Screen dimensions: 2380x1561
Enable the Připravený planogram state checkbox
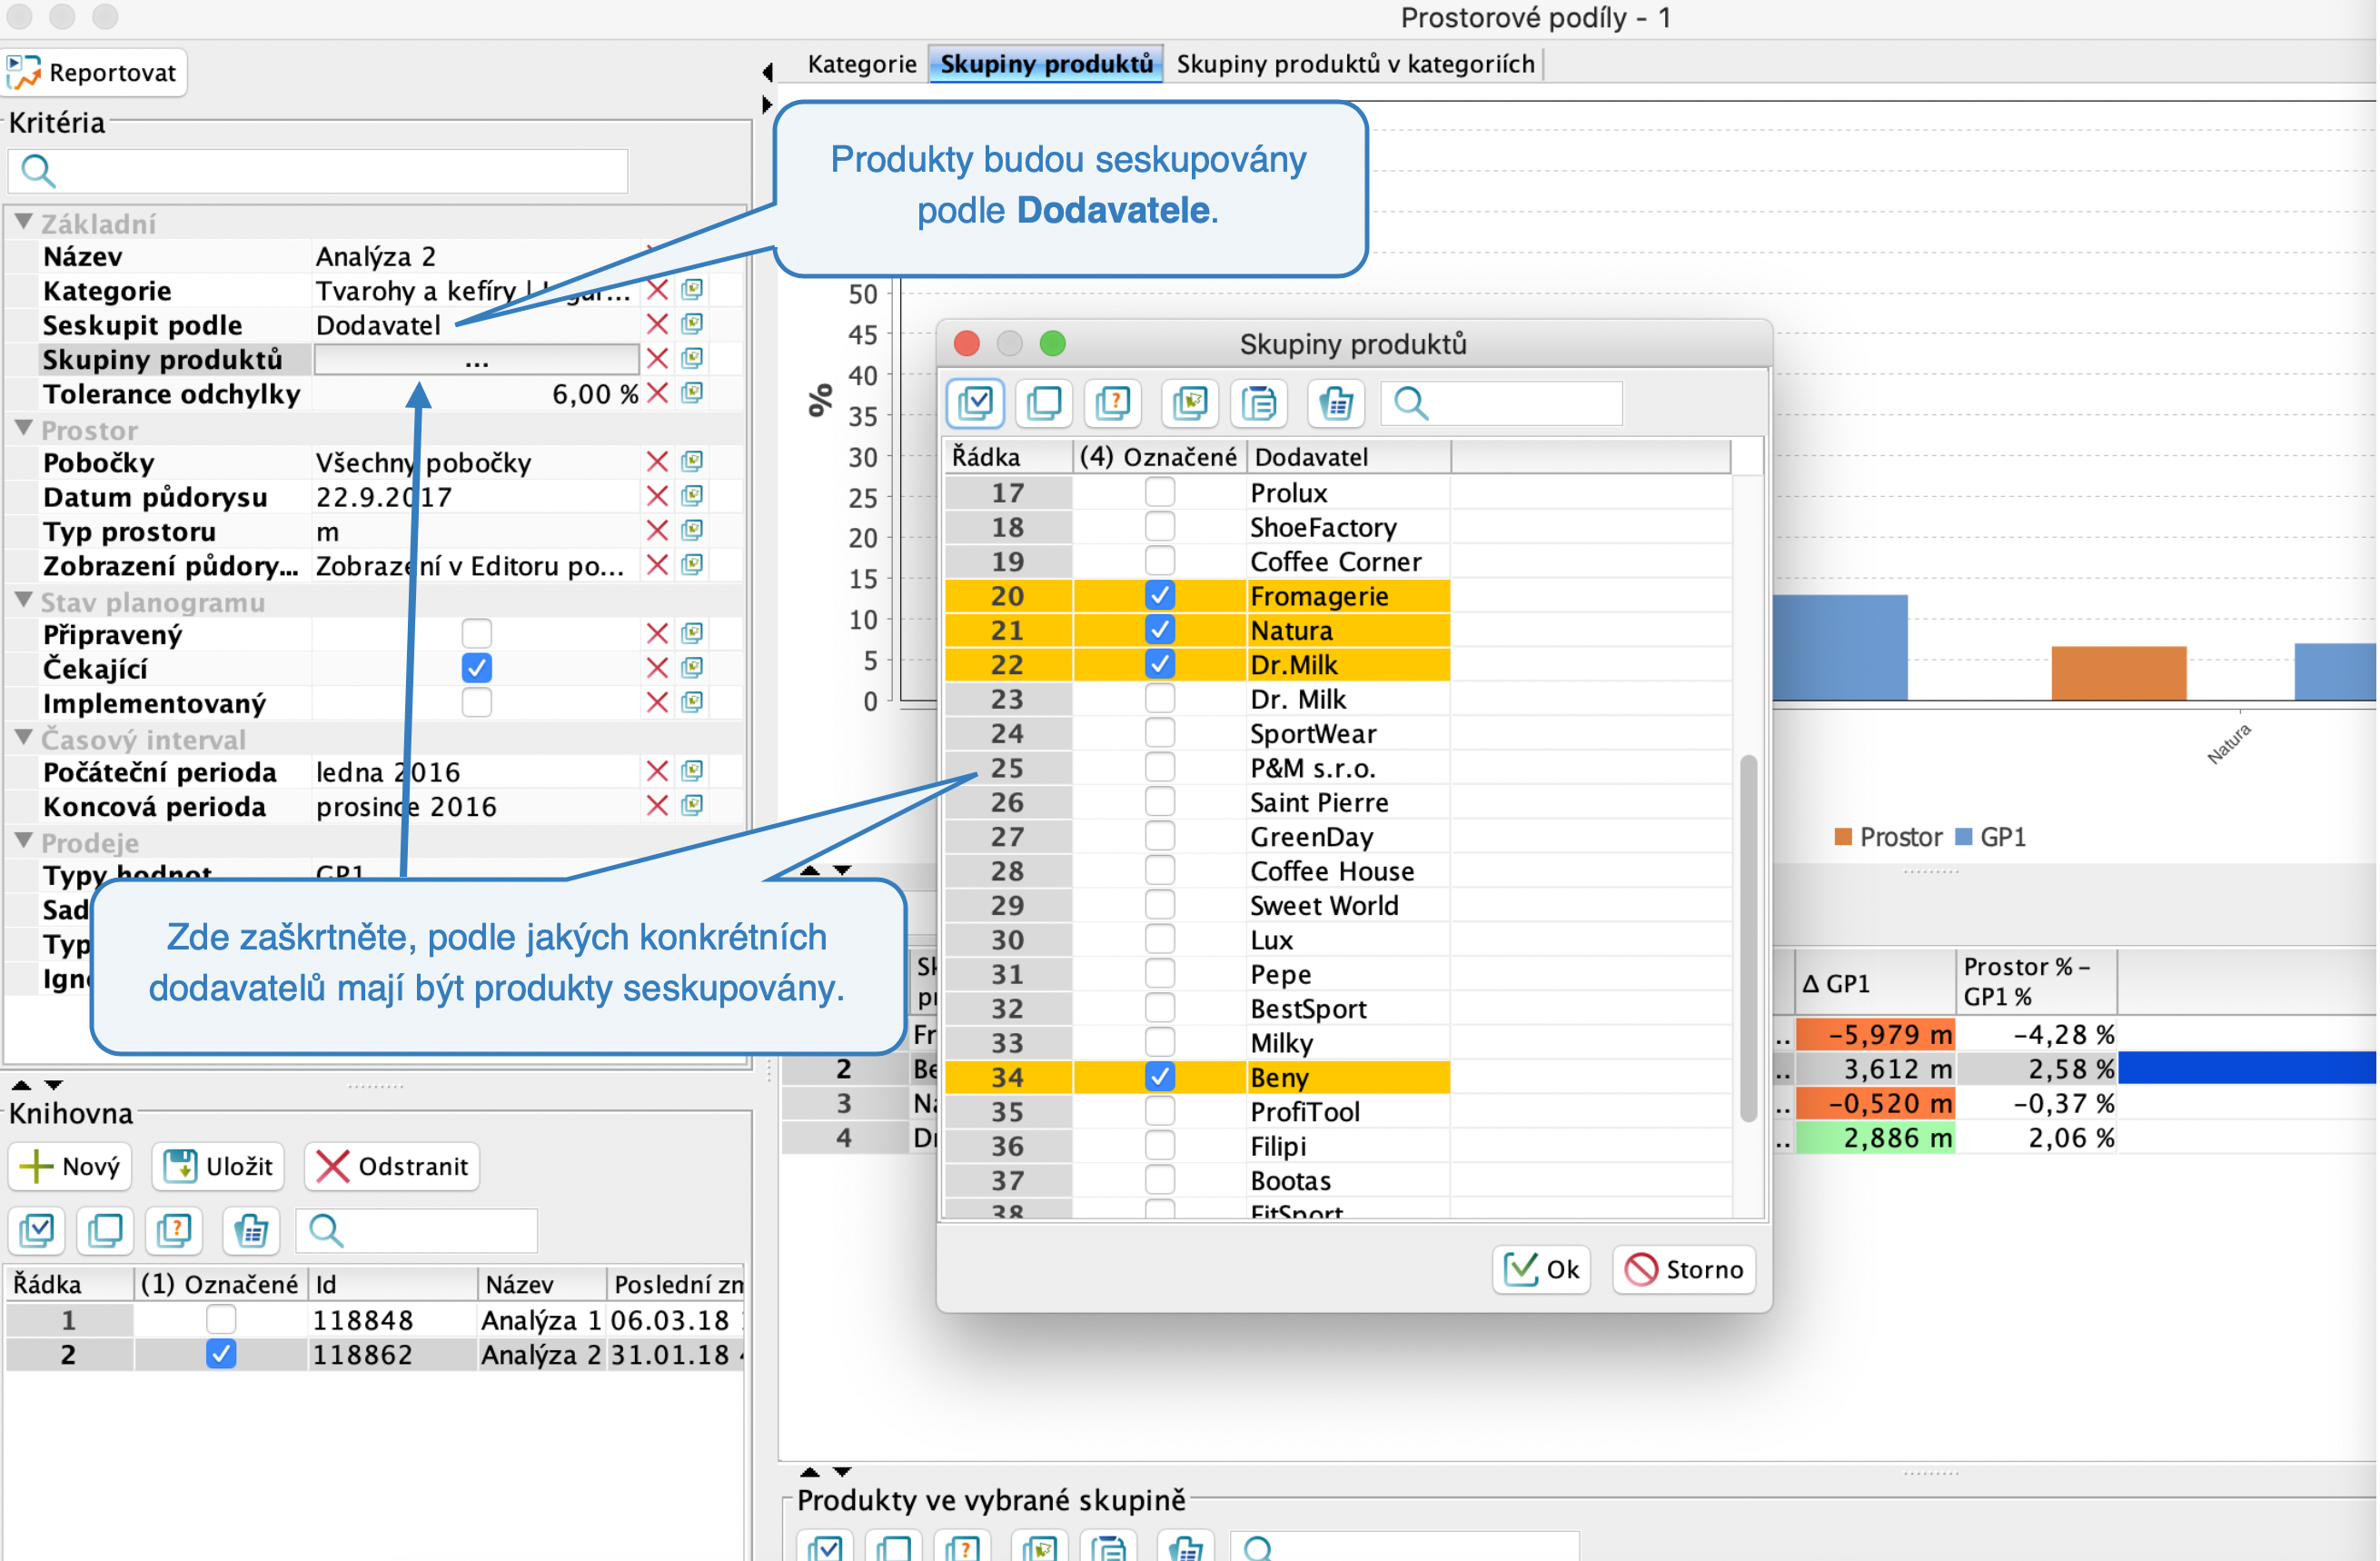[x=476, y=633]
